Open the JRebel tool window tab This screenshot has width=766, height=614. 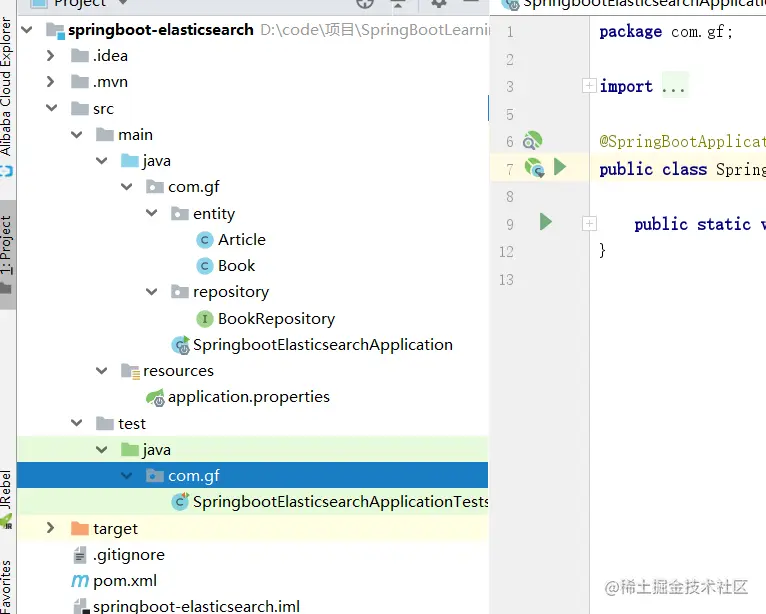[6, 491]
